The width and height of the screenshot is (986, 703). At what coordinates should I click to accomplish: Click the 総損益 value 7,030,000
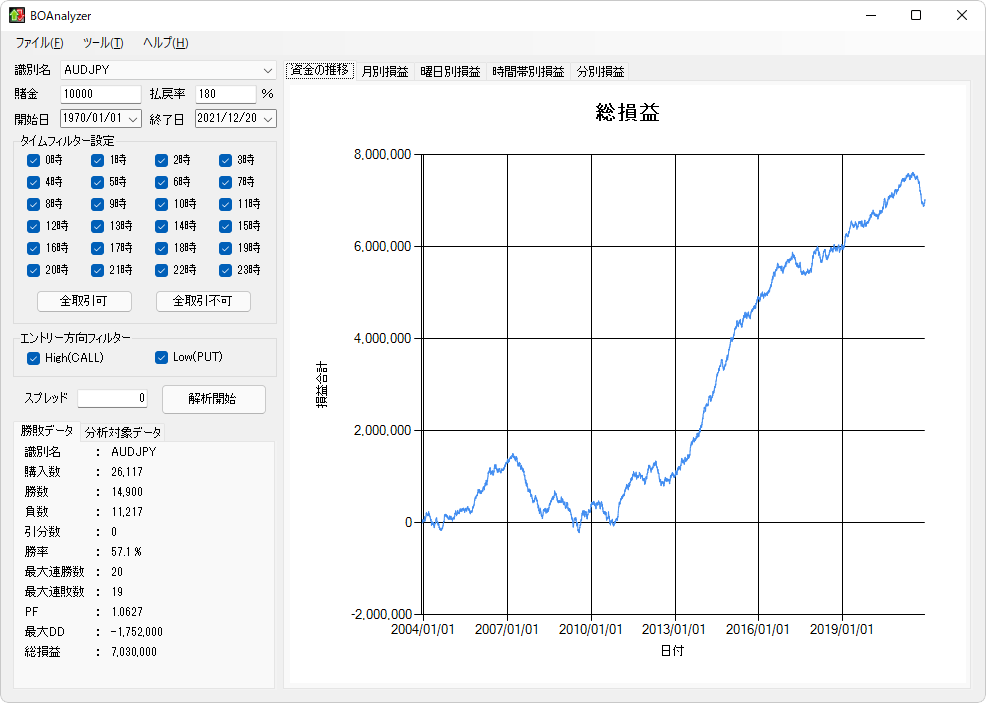pos(134,652)
